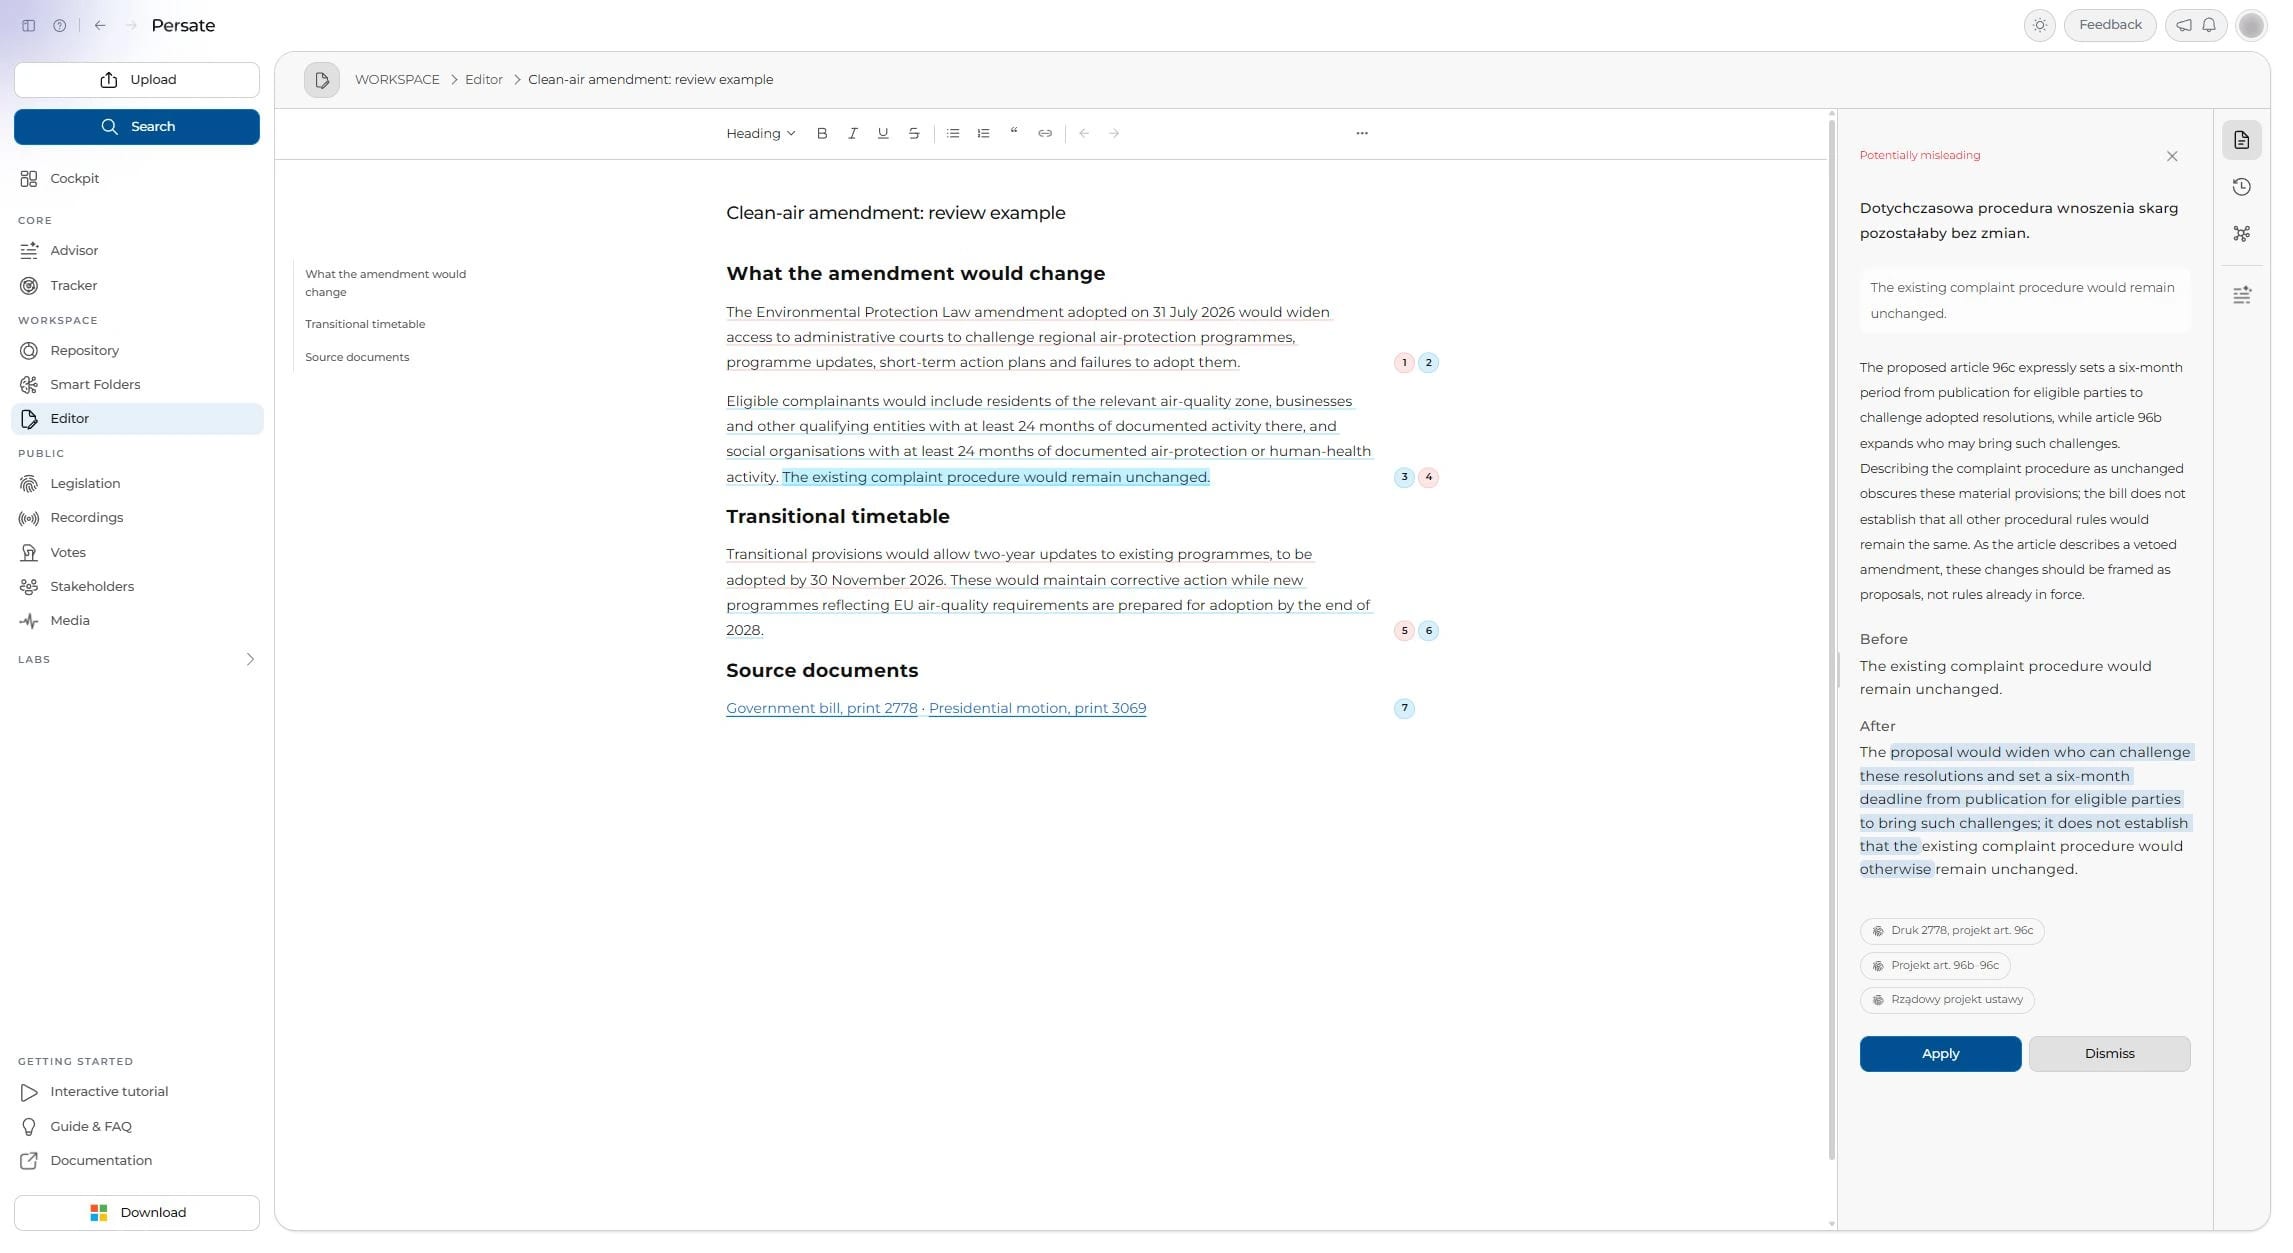Insert a numbered list
The height and width of the screenshot is (1253, 2293).
coord(983,133)
